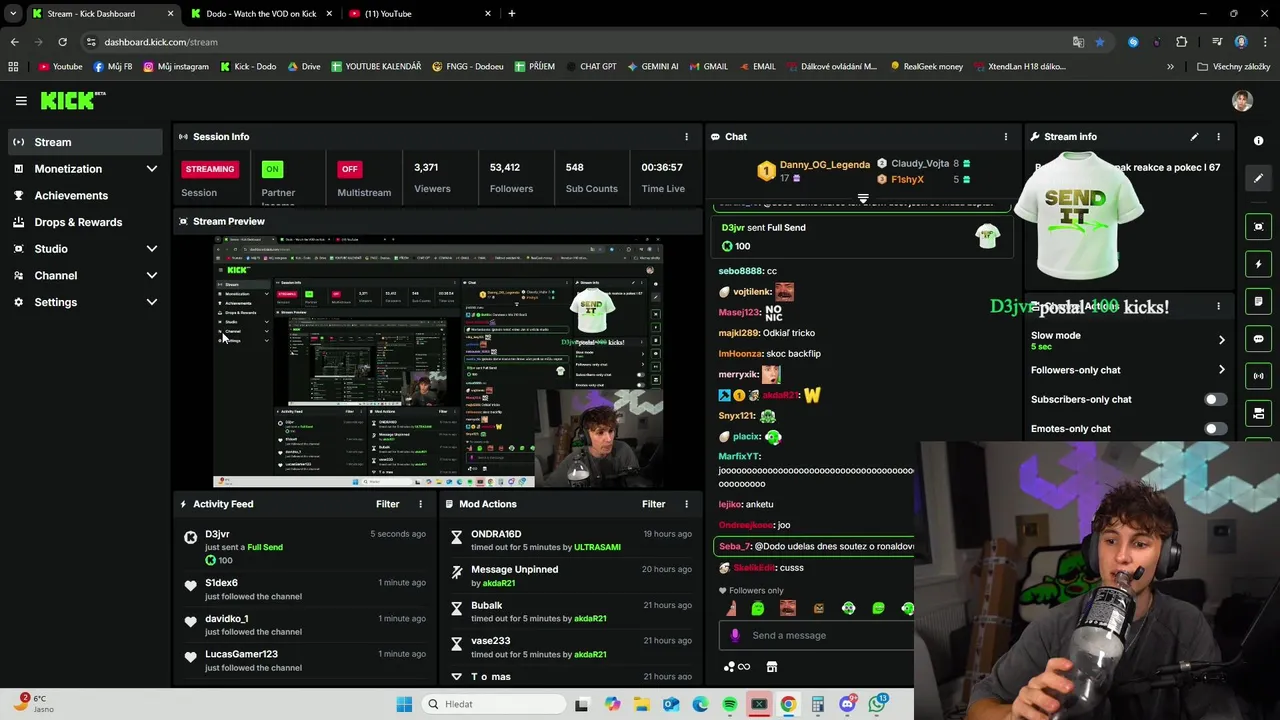This screenshot has height=720, width=1280.
Task: Click the chat bubble icon on right rail
Action: (x=1259, y=339)
